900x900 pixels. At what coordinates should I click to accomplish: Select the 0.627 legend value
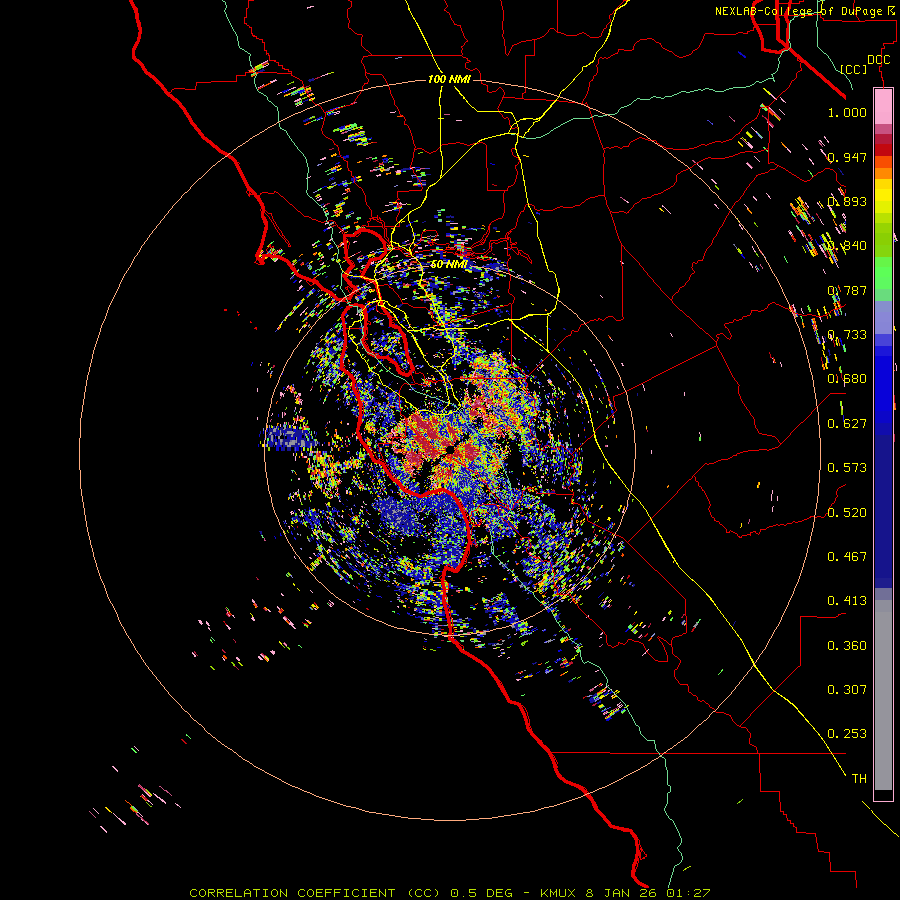847,424
